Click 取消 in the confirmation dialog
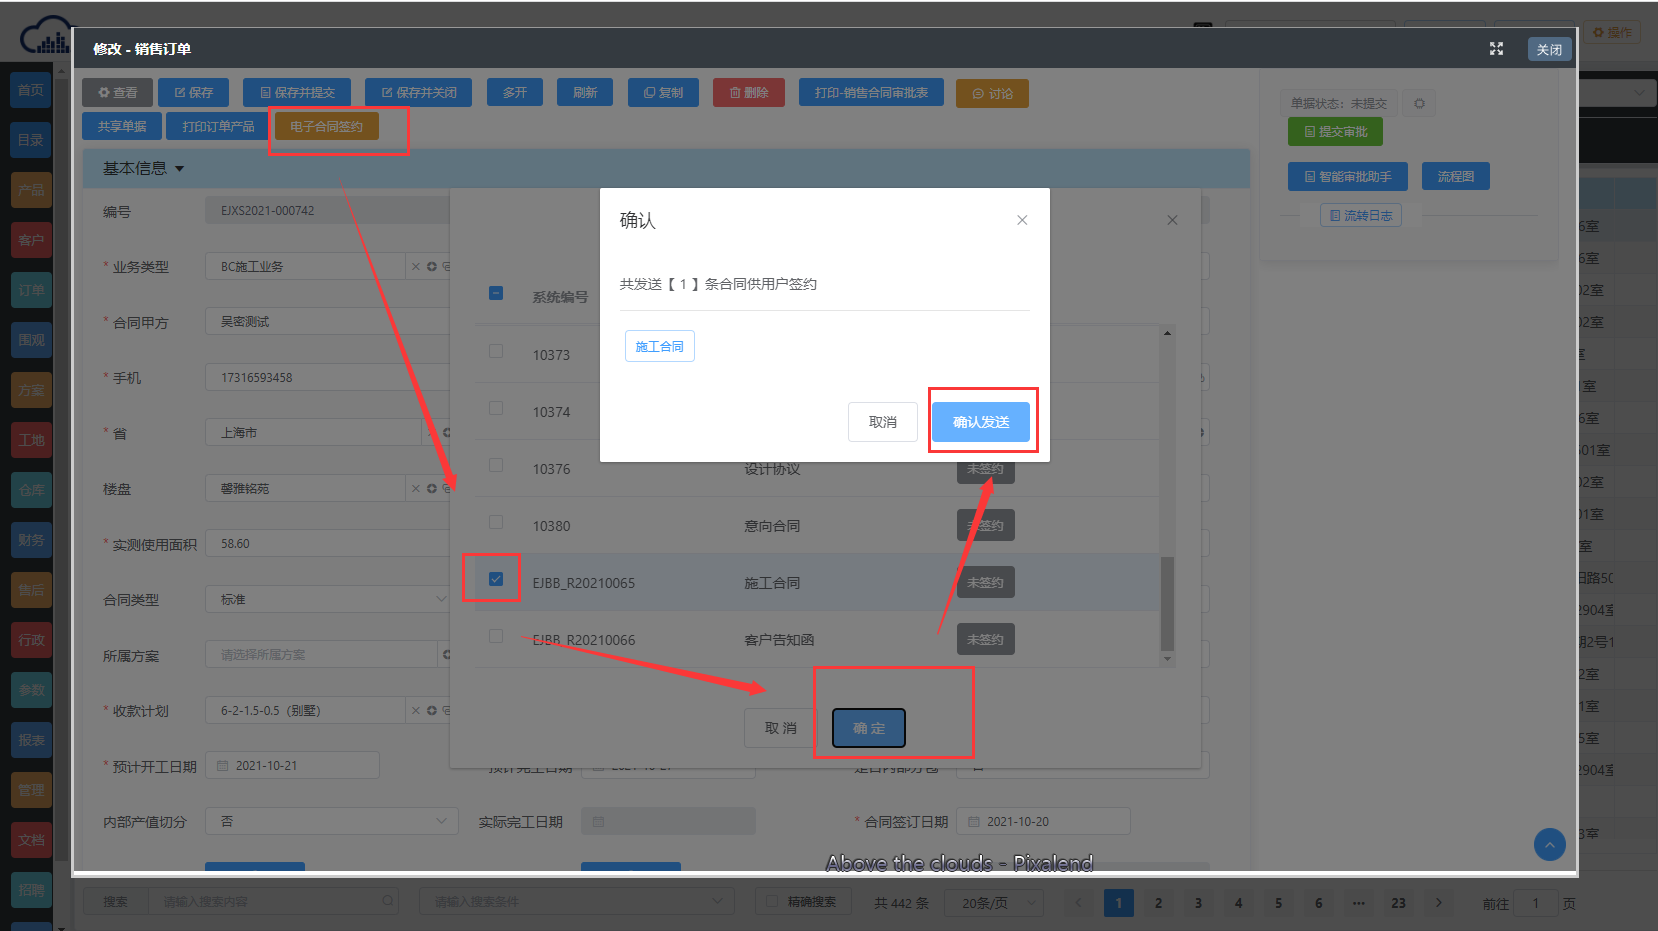The height and width of the screenshot is (931, 1658). click(882, 422)
